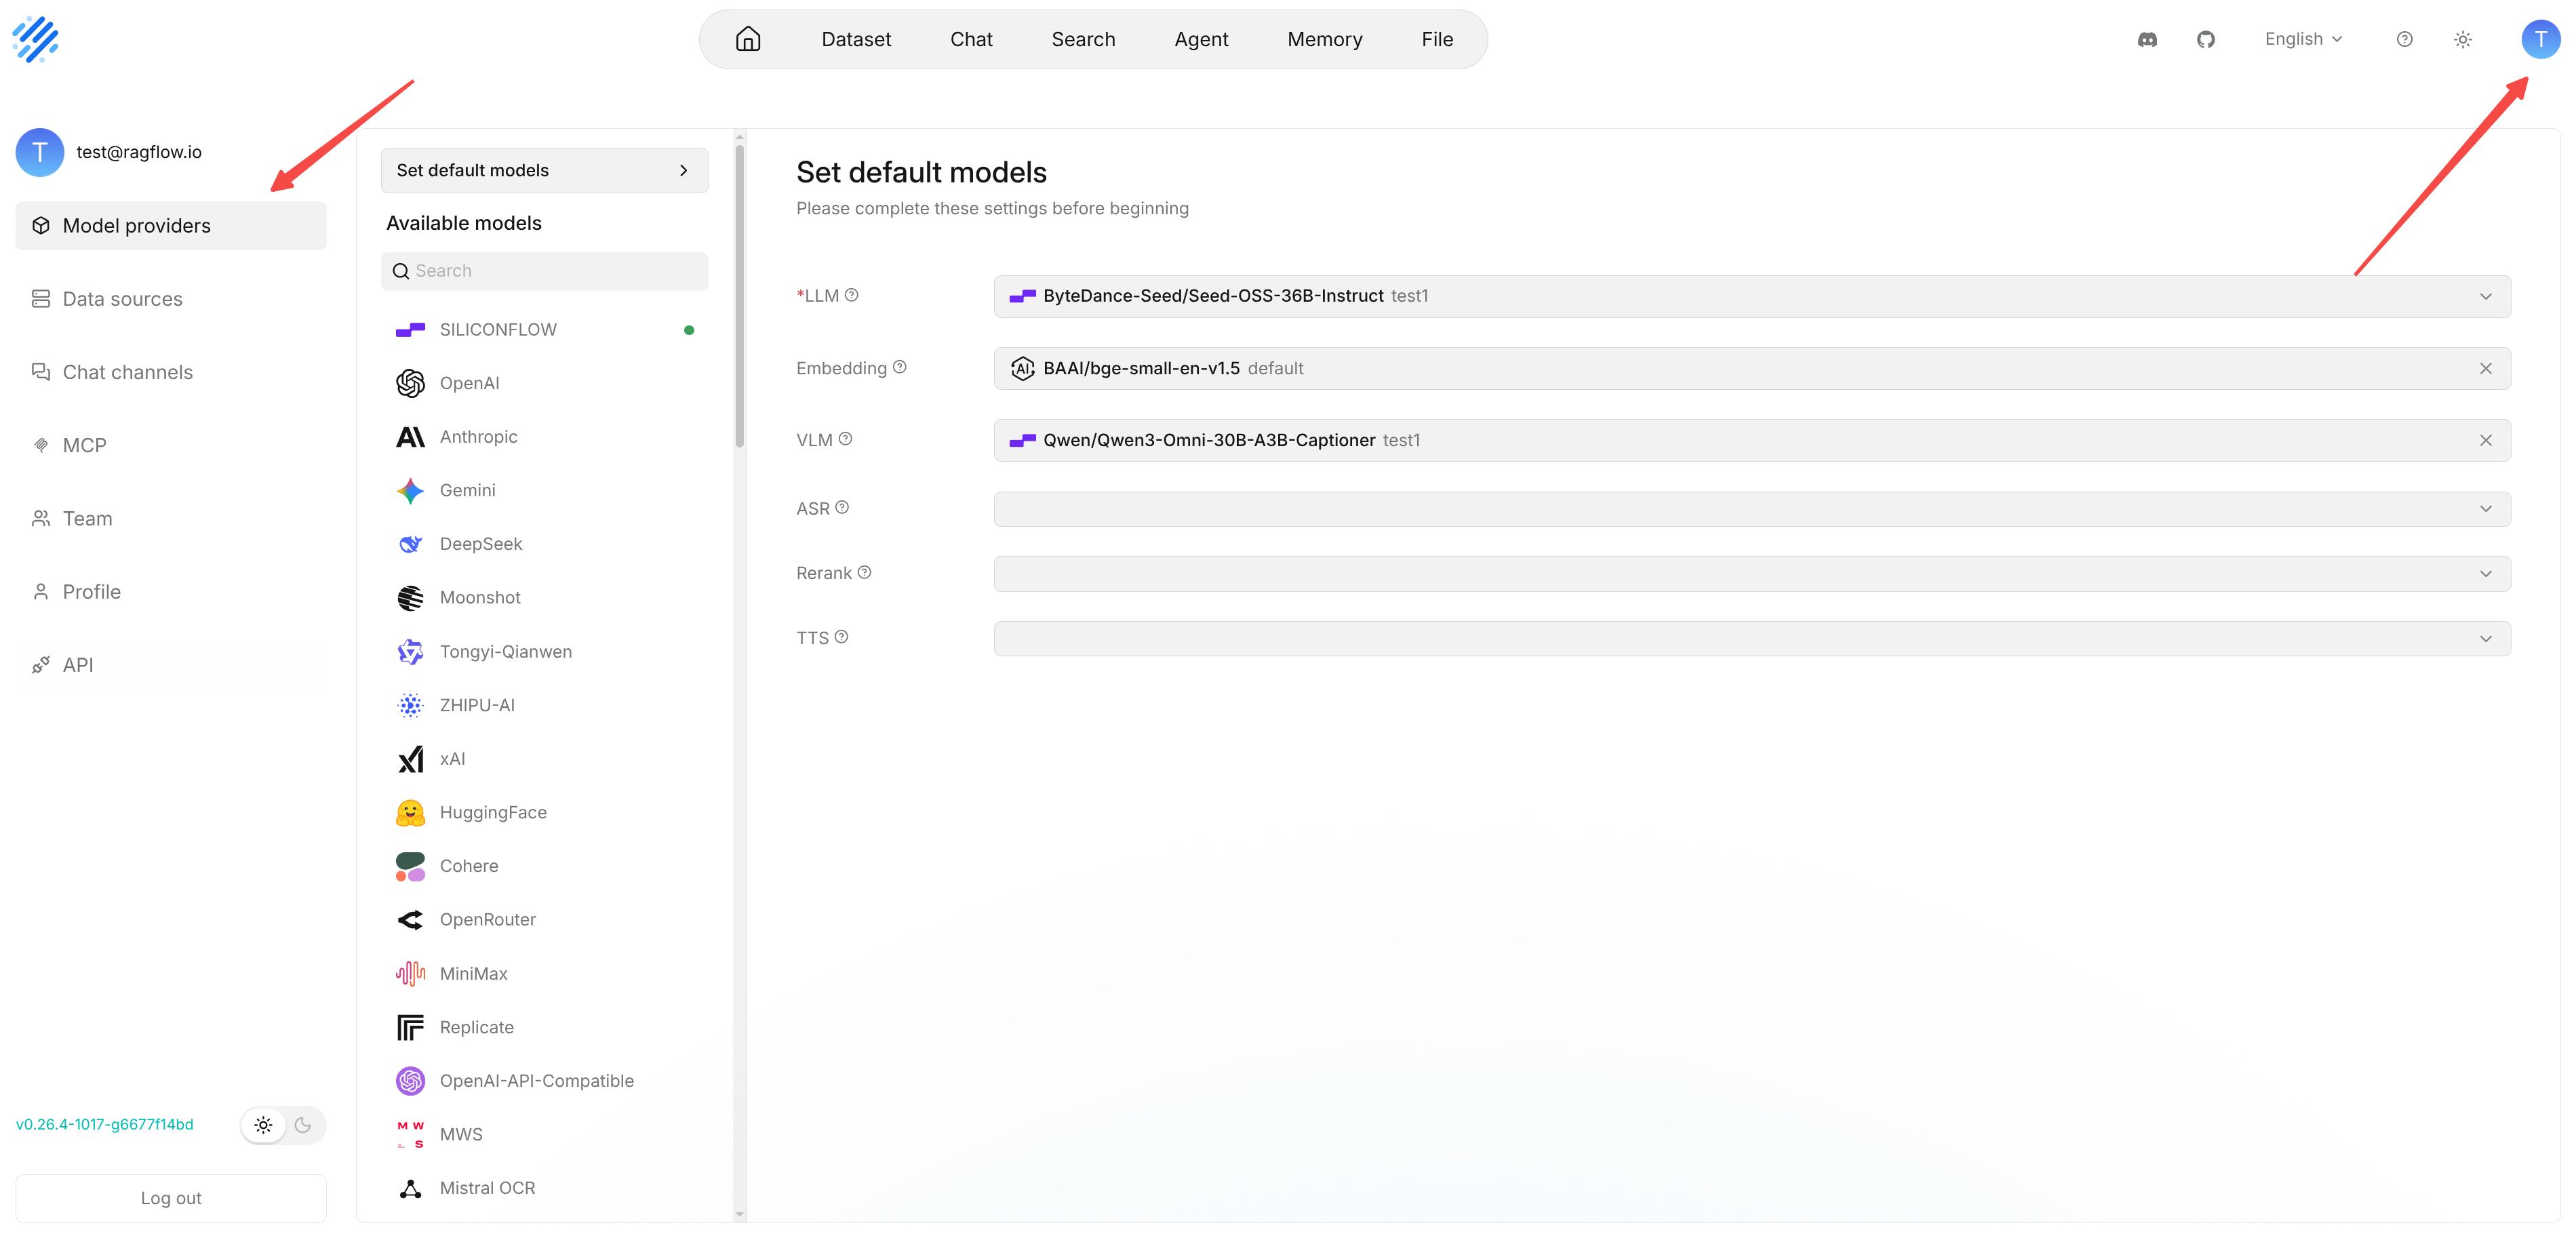Click the Rerank help tooltip icon

(864, 572)
